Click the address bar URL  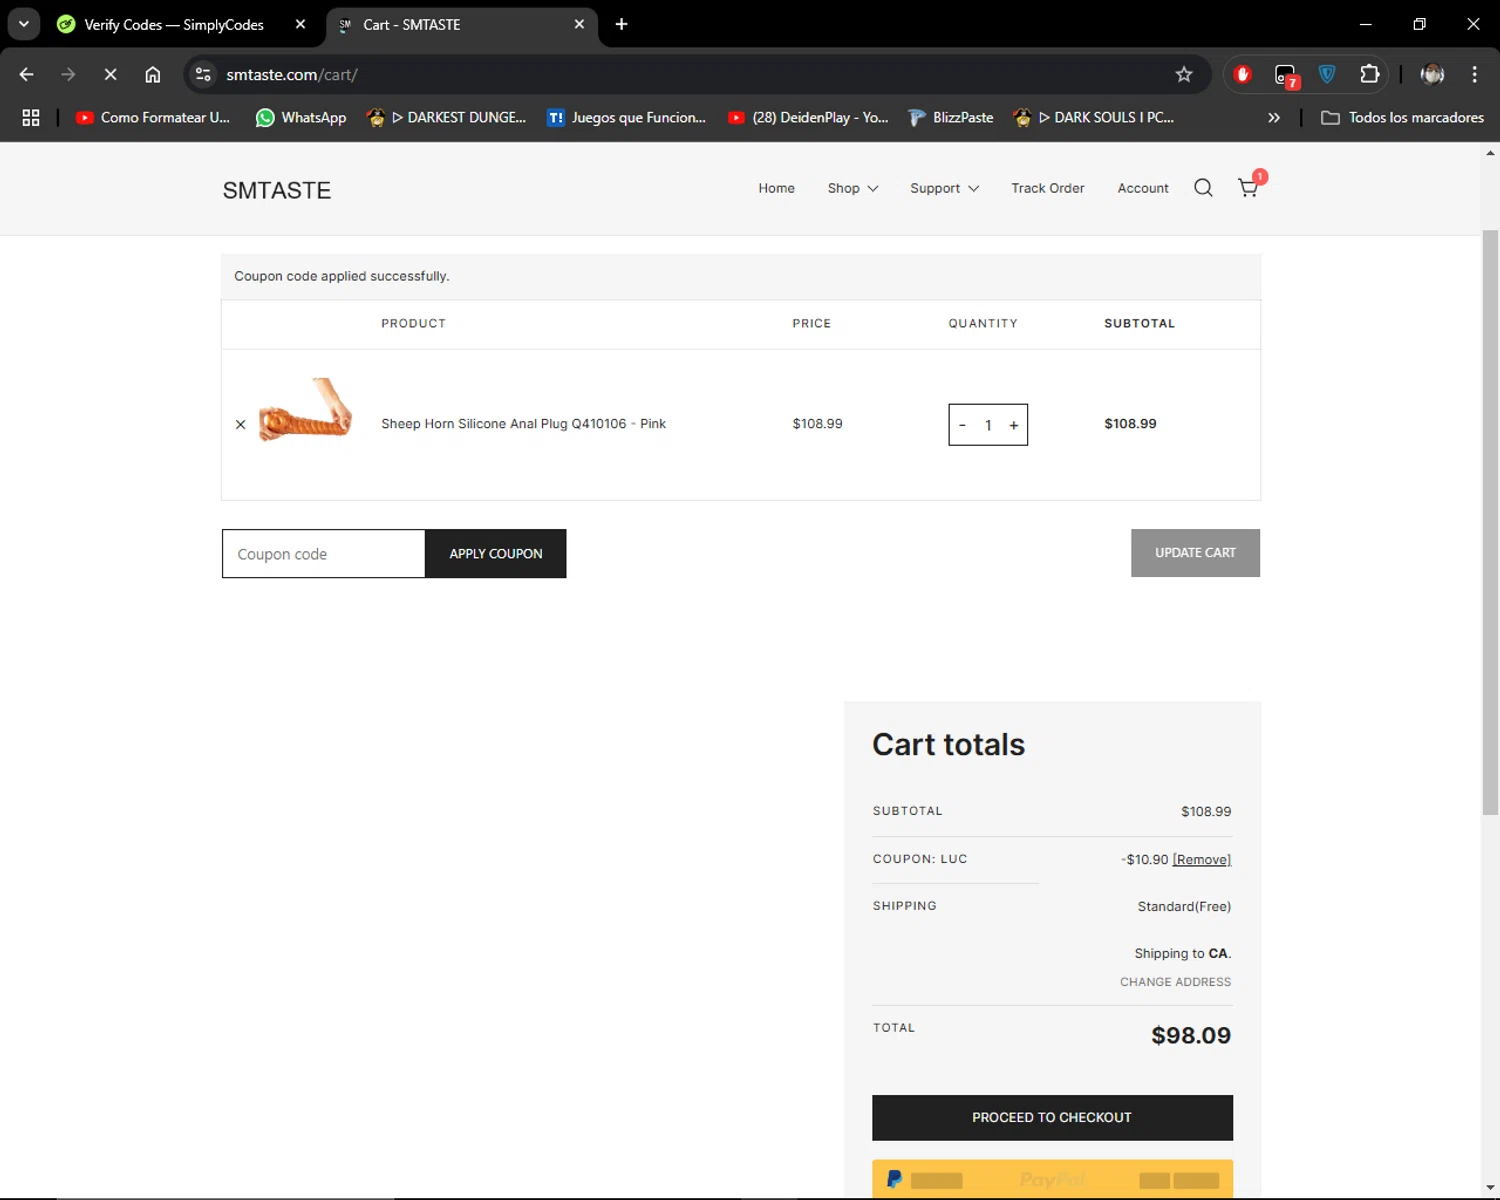tap(291, 74)
